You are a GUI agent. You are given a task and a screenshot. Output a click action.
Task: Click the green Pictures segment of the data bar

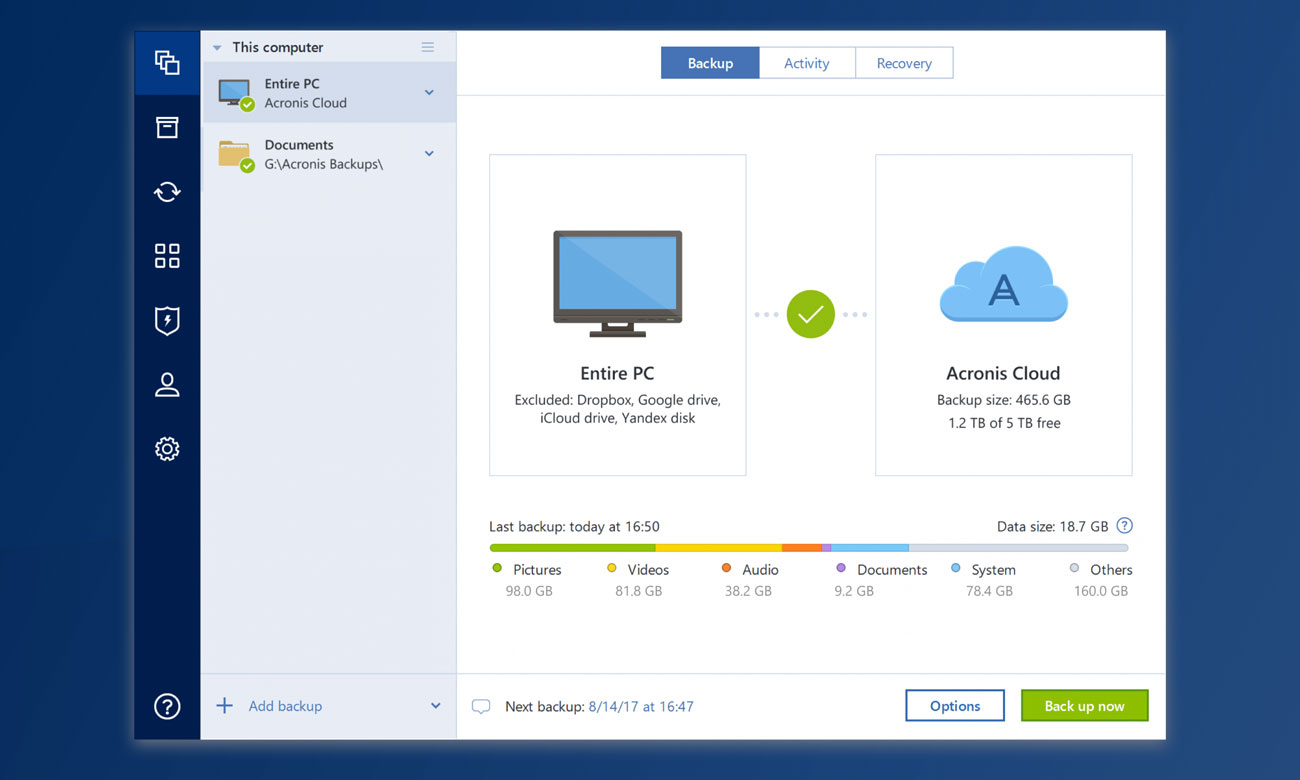[x=572, y=548]
